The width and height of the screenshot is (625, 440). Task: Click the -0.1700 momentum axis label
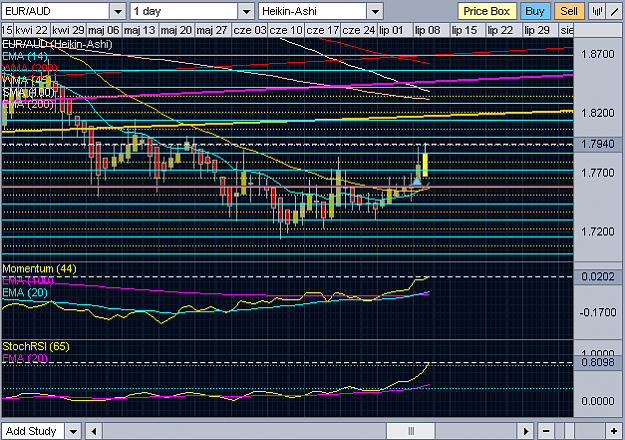tap(597, 312)
